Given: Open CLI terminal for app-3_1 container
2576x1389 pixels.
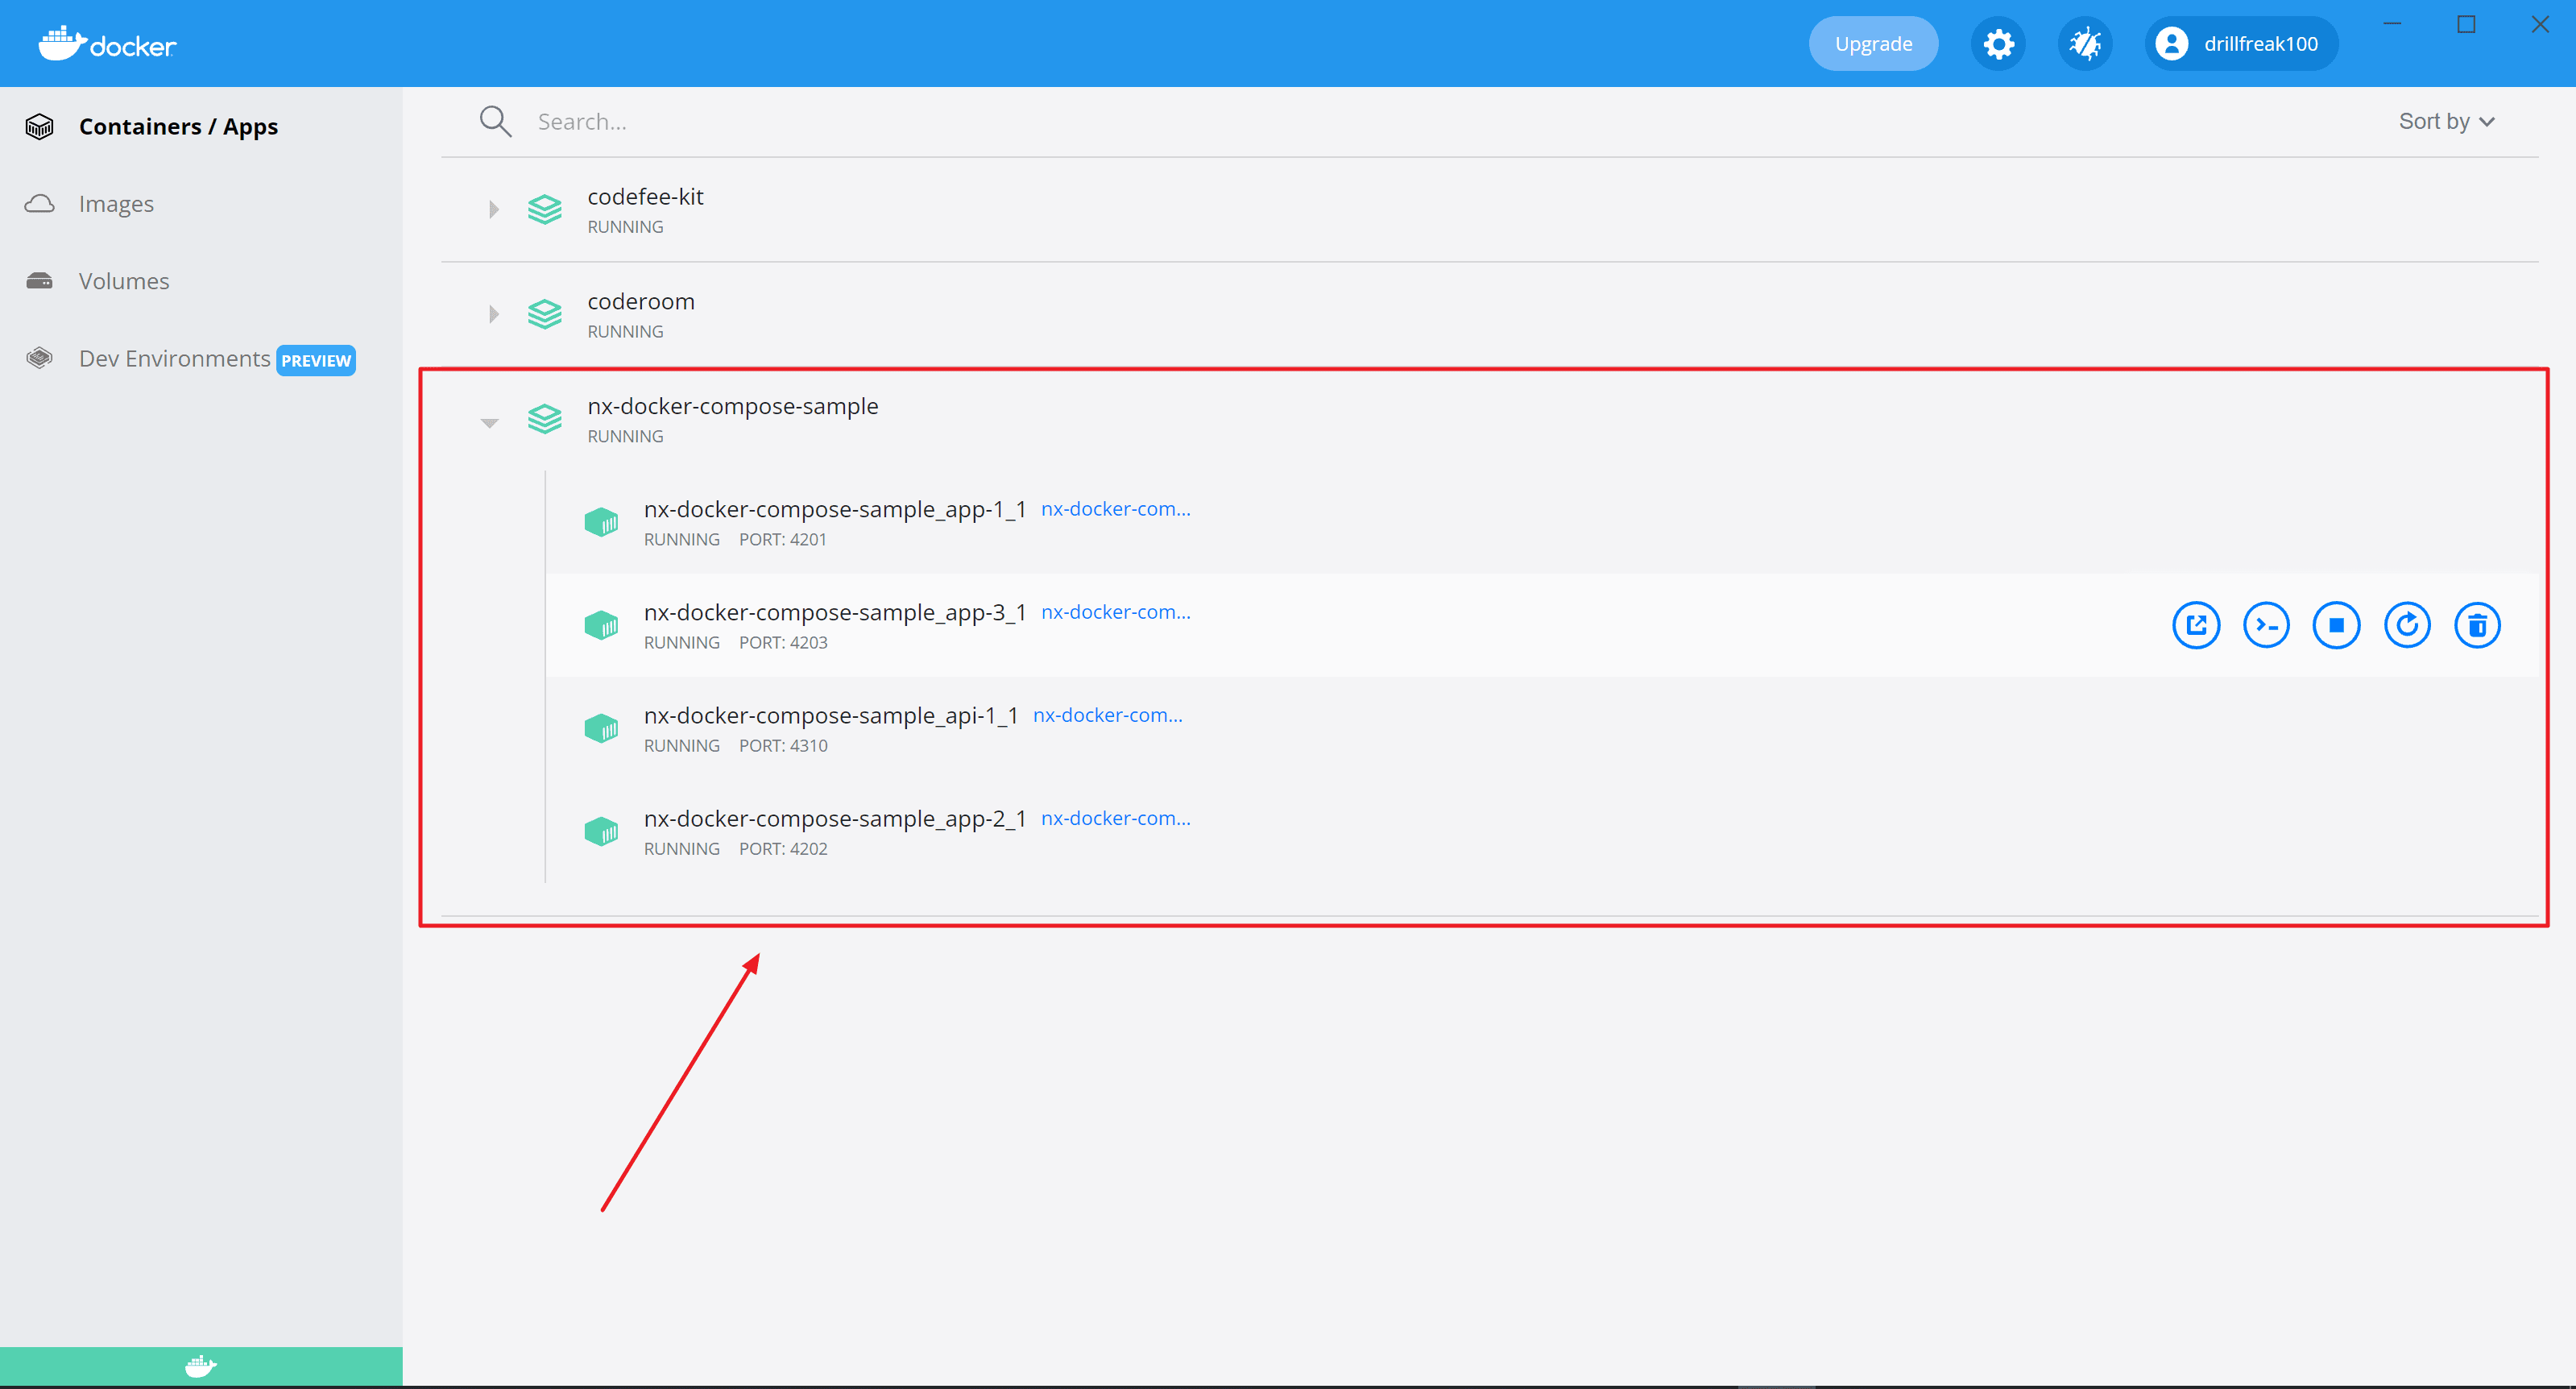Looking at the screenshot, I should click(2266, 625).
